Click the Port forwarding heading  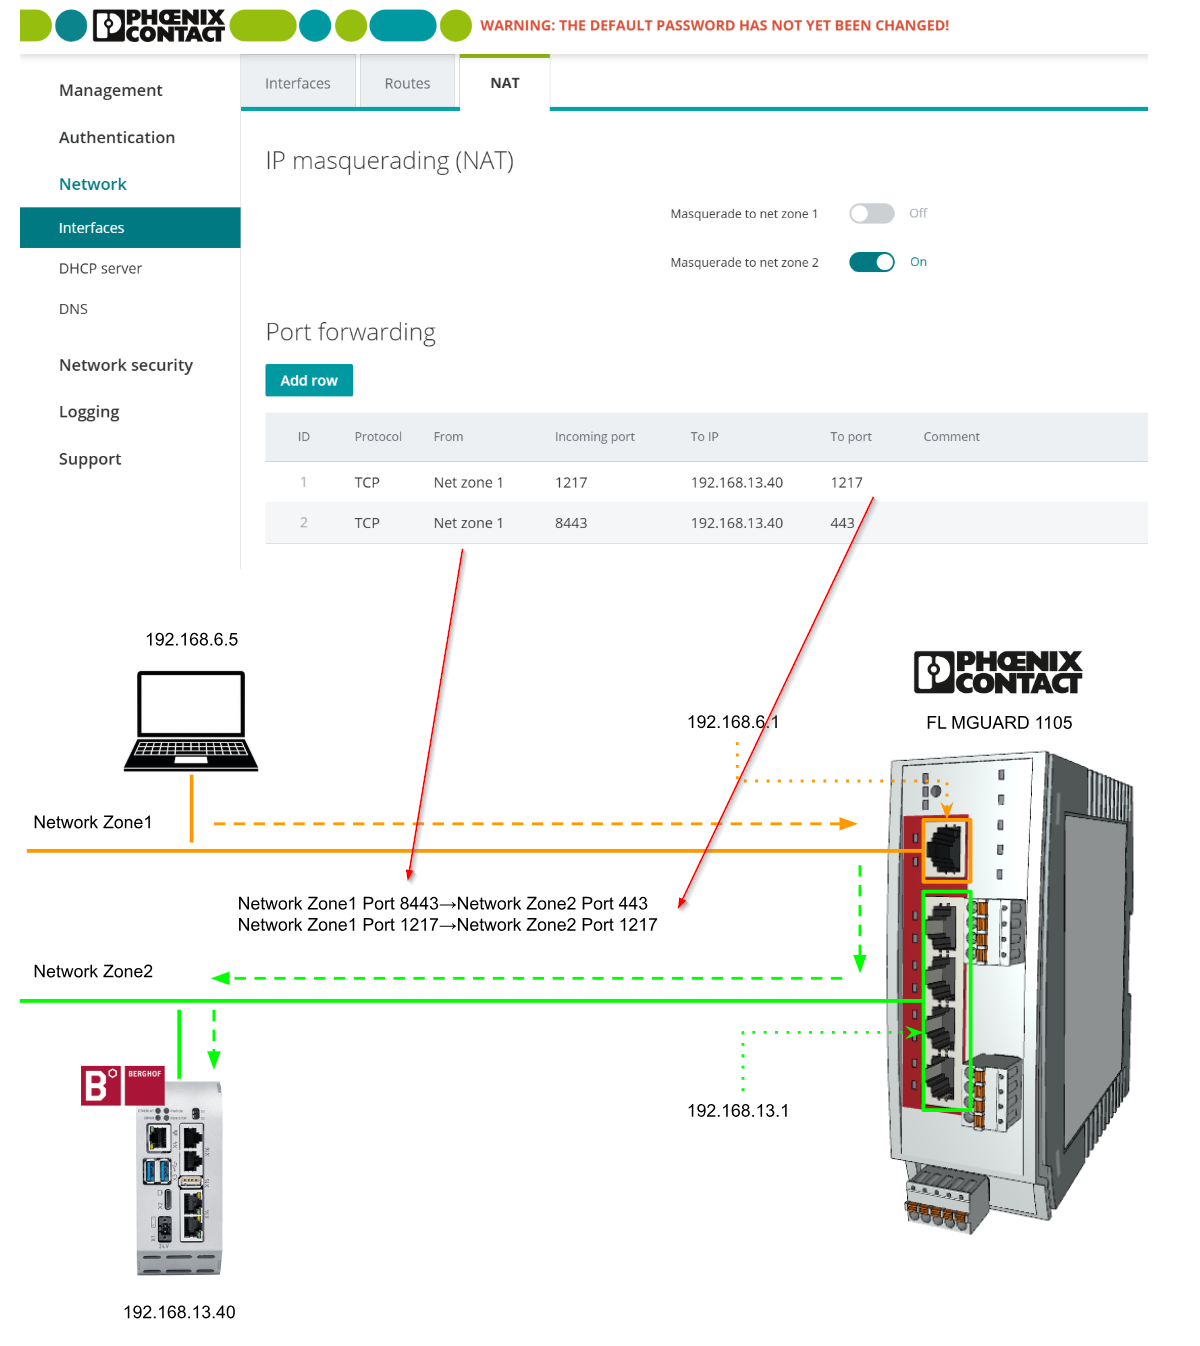click(351, 332)
